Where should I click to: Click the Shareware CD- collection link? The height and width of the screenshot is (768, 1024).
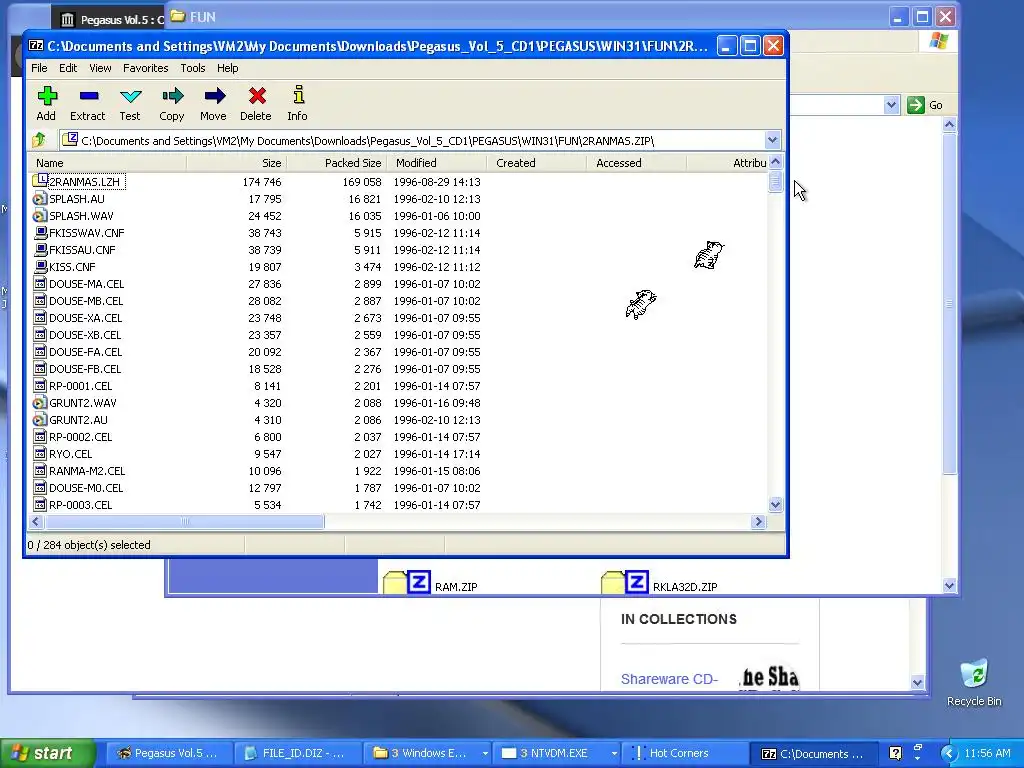click(x=669, y=679)
